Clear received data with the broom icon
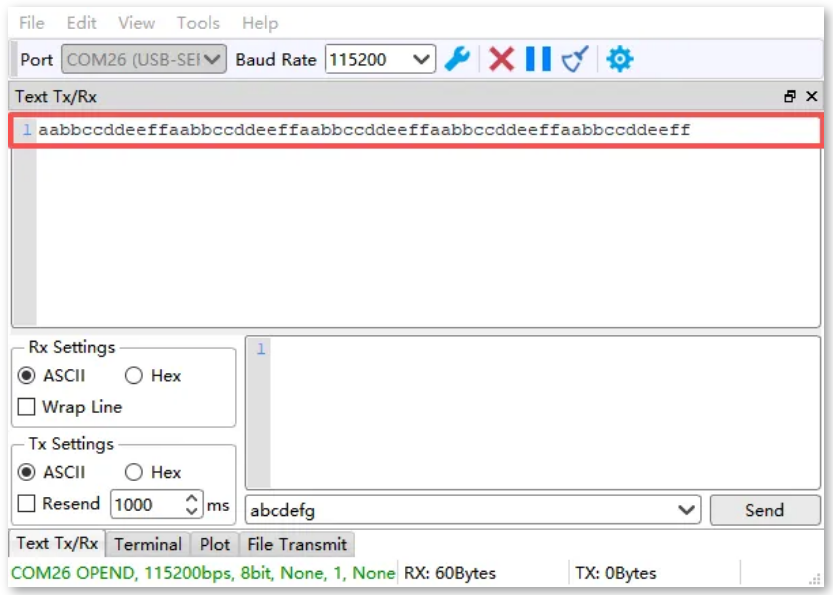This screenshot has width=833, height=595. (x=574, y=60)
